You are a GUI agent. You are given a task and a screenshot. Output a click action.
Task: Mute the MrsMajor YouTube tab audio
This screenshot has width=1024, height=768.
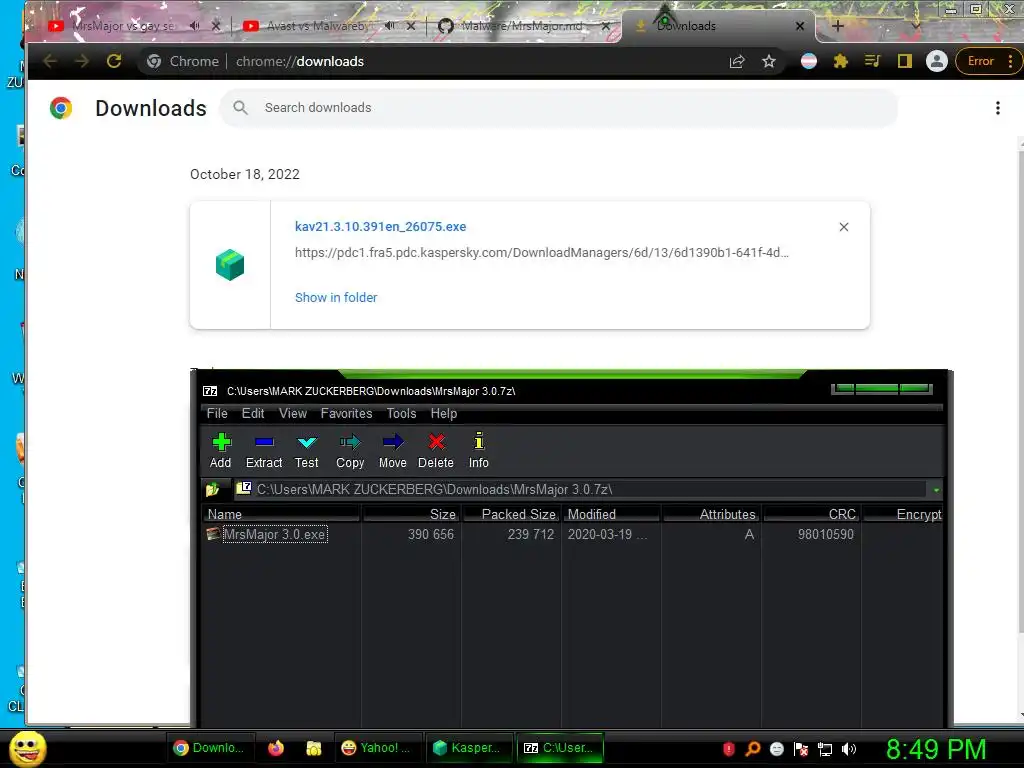(x=195, y=26)
